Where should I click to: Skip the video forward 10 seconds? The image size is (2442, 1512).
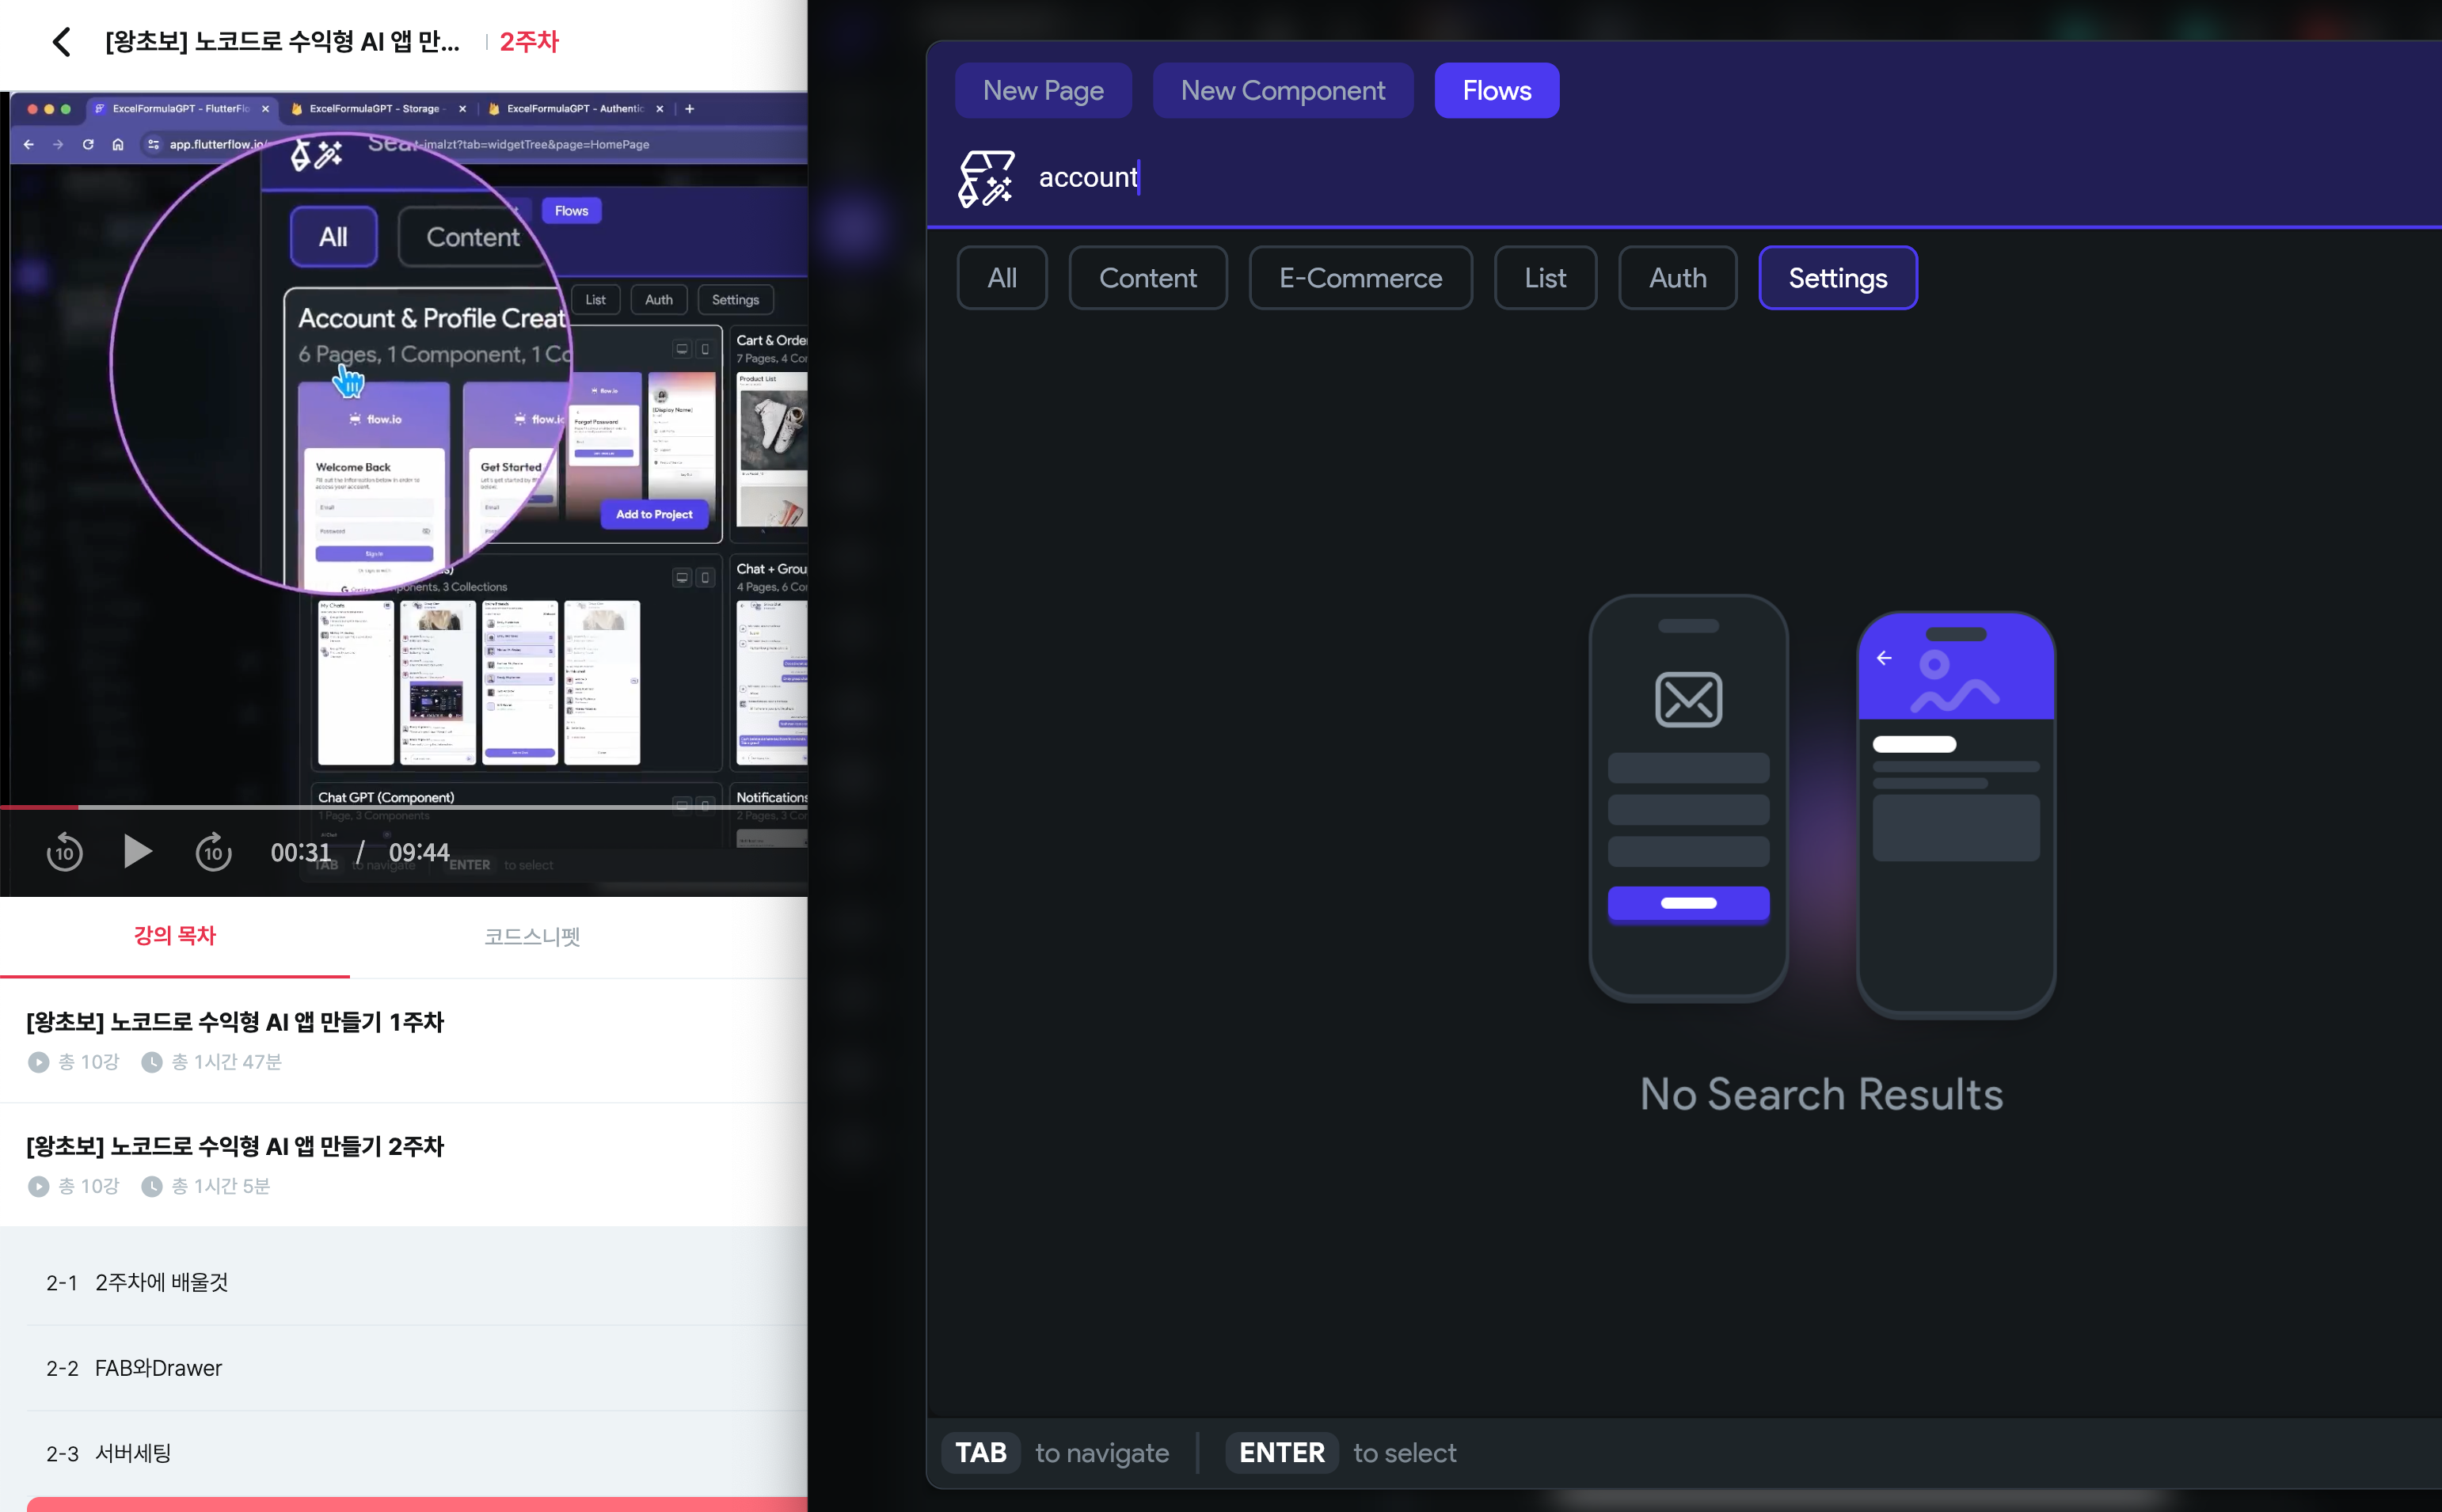pyautogui.click(x=213, y=852)
